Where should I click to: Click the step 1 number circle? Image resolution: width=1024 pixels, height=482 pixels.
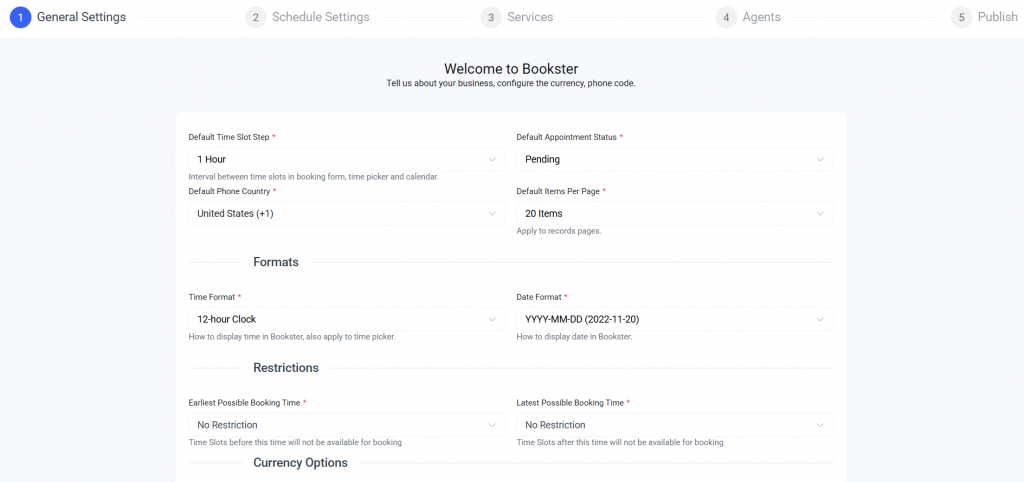pyautogui.click(x=21, y=18)
